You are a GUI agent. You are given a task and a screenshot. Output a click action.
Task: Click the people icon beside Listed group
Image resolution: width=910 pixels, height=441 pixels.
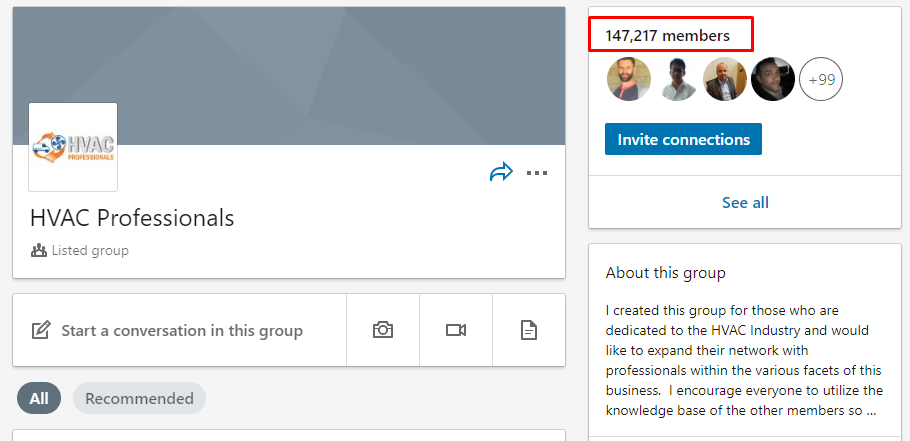click(x=39, y=251)
